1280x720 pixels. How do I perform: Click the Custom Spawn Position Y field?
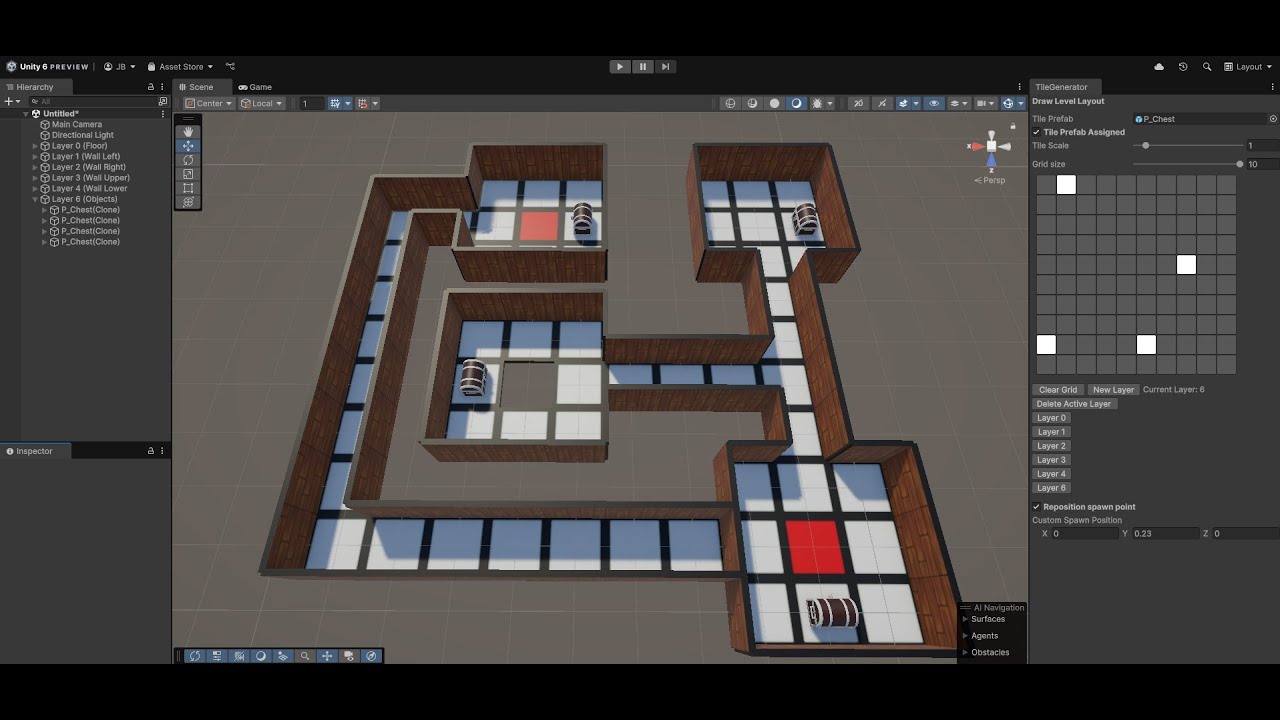point(1165,534)
